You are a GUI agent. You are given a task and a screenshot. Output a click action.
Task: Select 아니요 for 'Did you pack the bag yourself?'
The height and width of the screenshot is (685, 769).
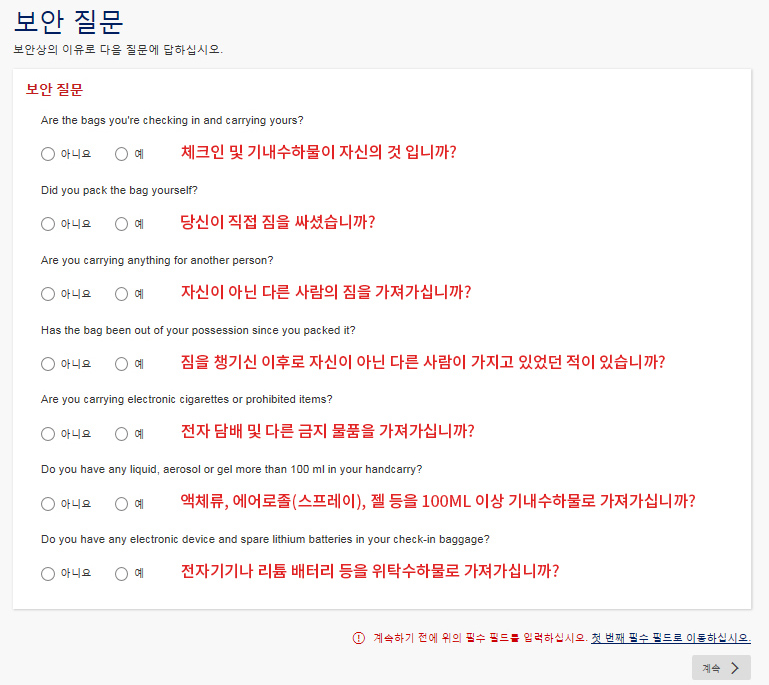pos(48,224)
